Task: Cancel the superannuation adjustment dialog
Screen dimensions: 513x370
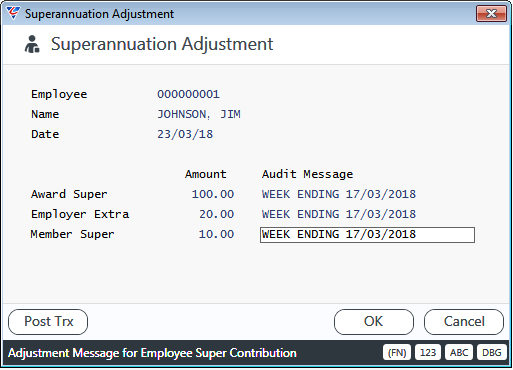Action: click(464, 322)
